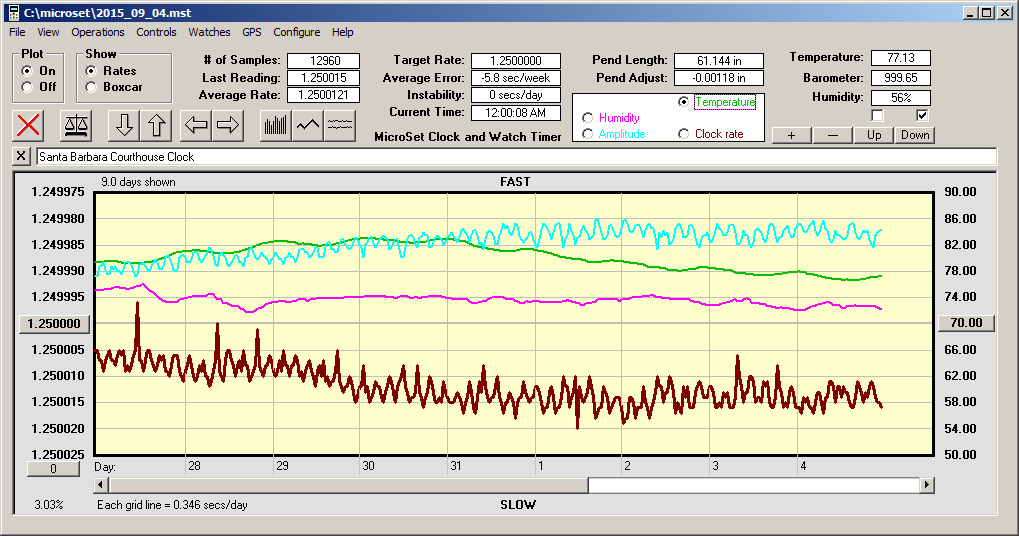Select the Temperature trace radio button
The image size is (1019, 536).
tap(683, 101)
